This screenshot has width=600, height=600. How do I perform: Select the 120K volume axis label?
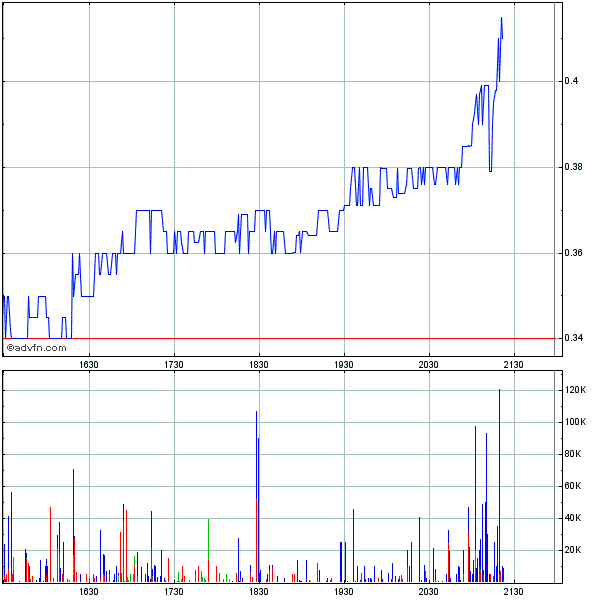(x=575, y=390)
